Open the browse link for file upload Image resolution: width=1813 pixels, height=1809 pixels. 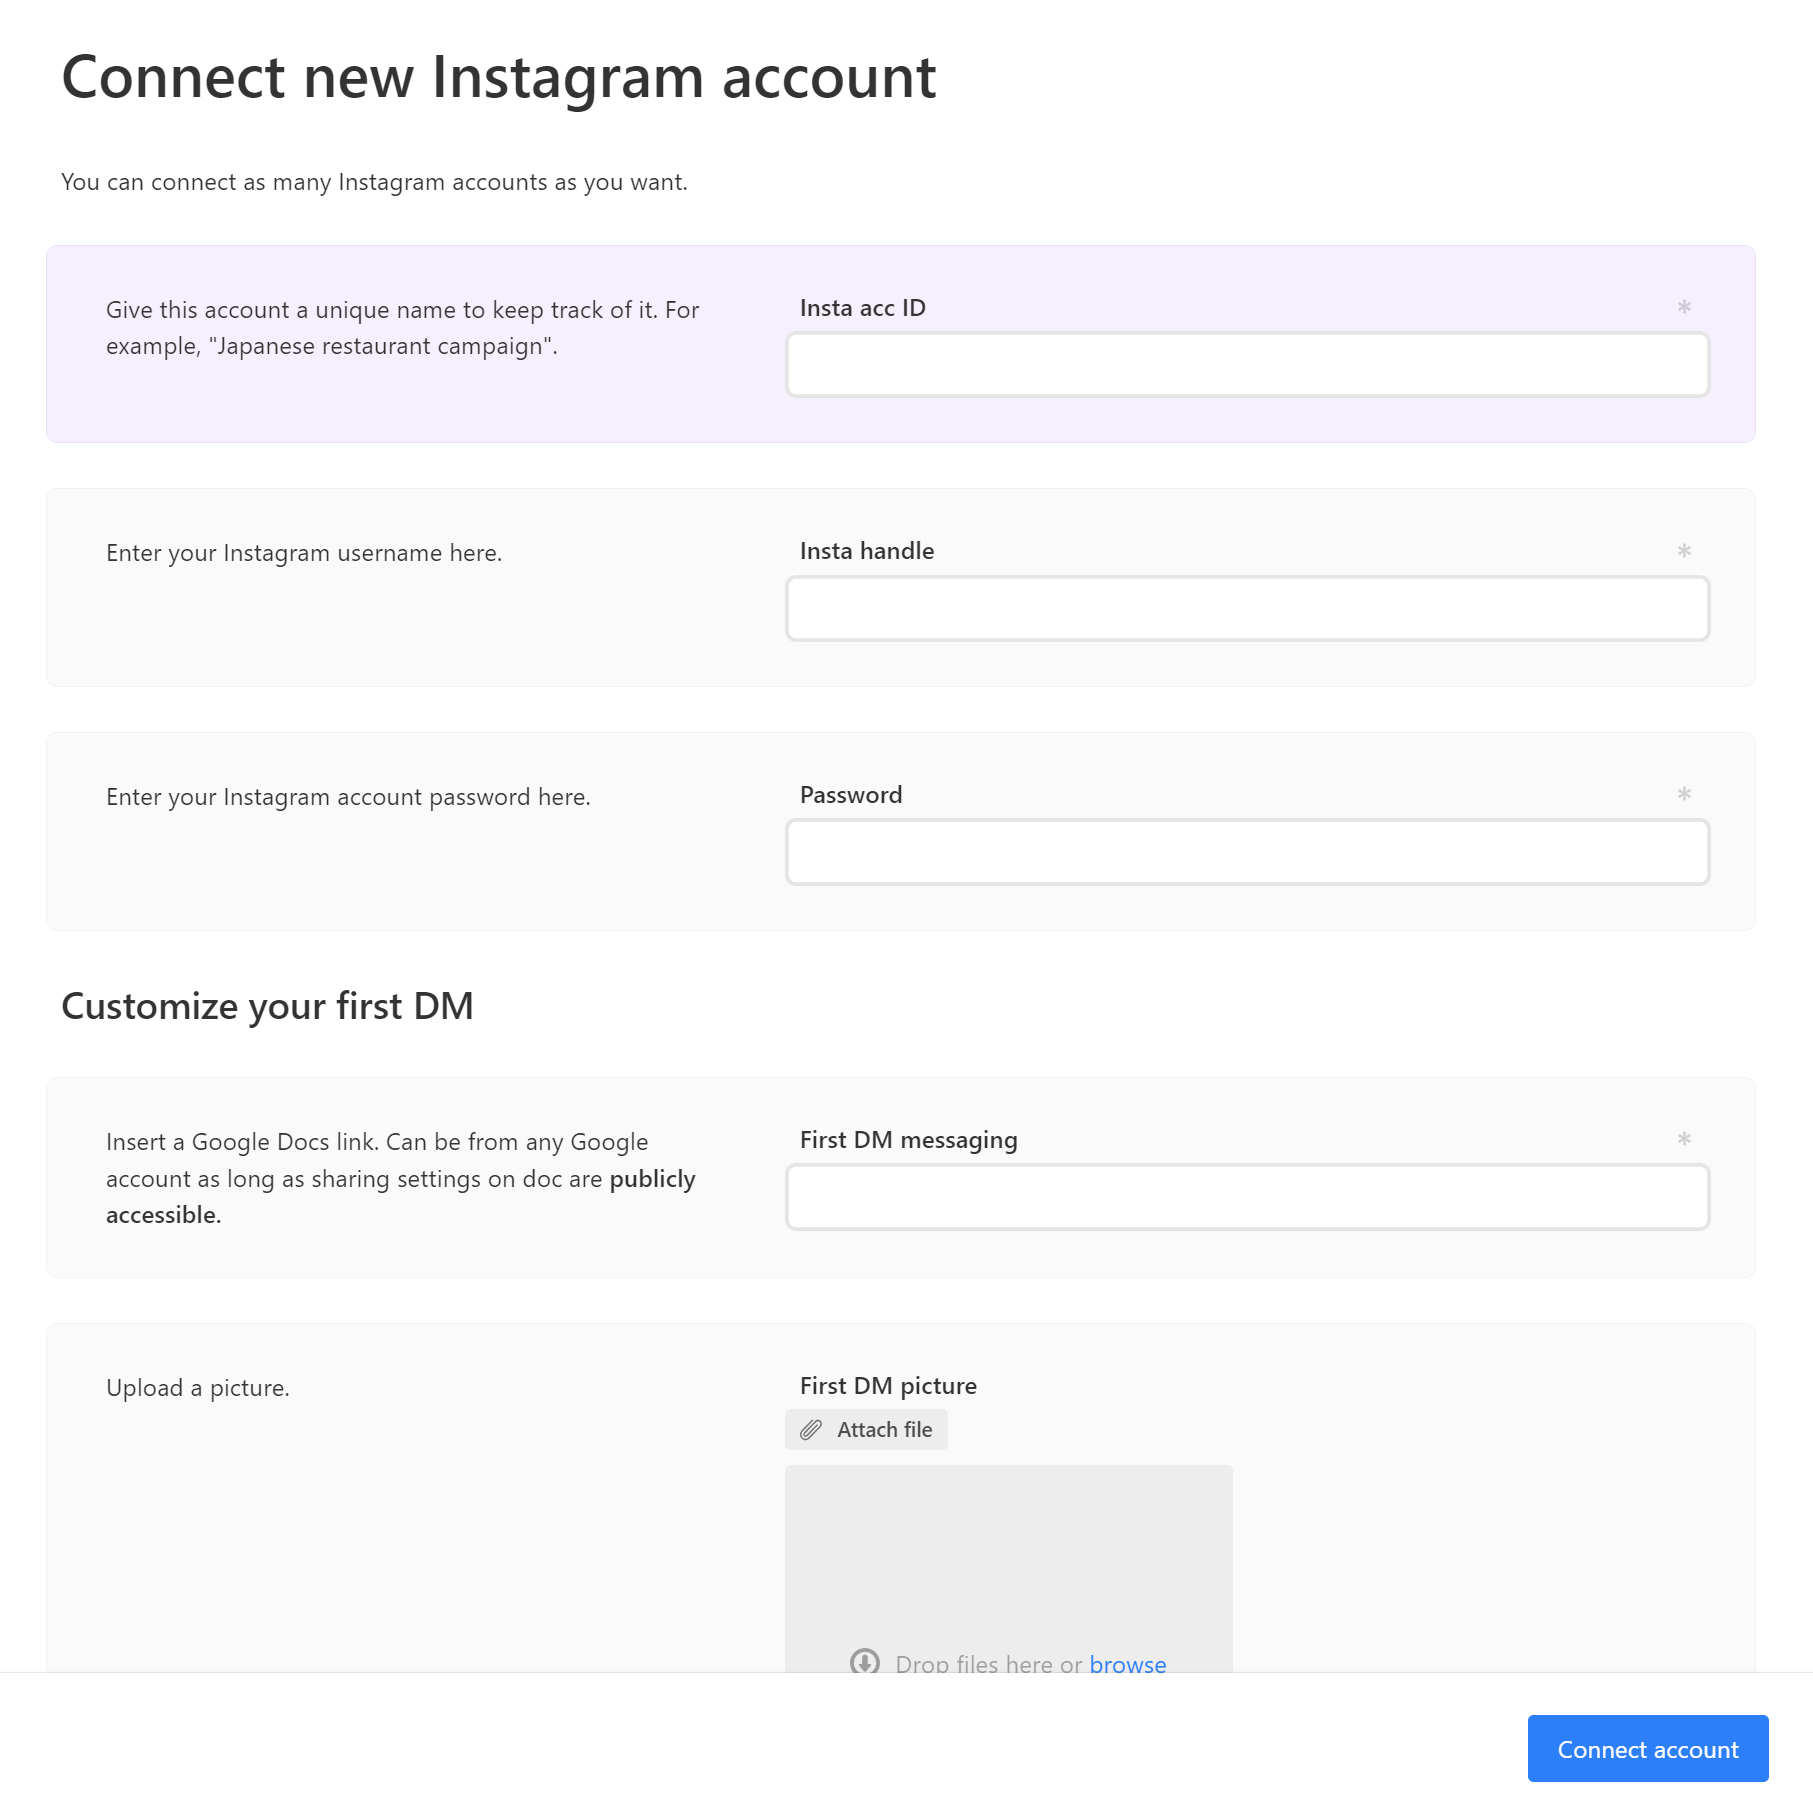(x=1127, y=1663)
